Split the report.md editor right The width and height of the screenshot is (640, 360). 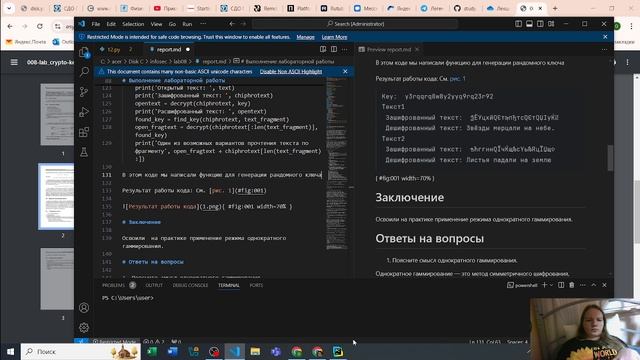click(334, 49)
